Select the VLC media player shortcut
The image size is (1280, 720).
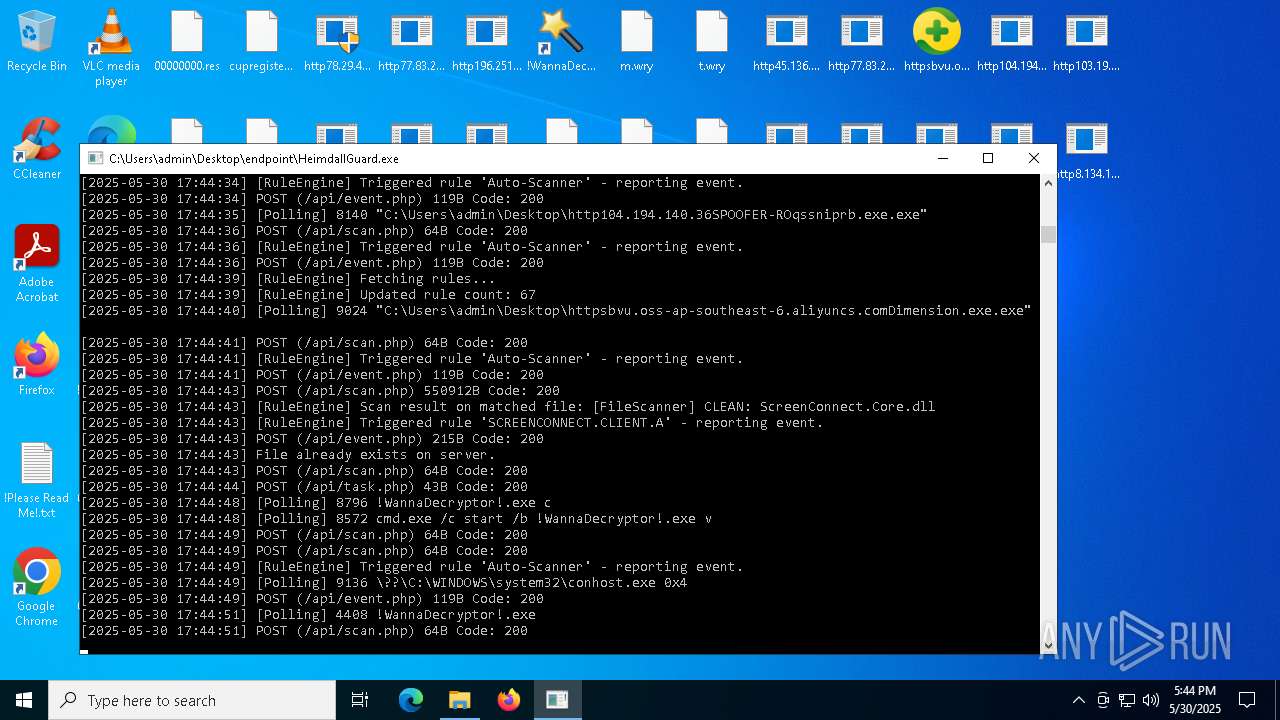(111, 47)
